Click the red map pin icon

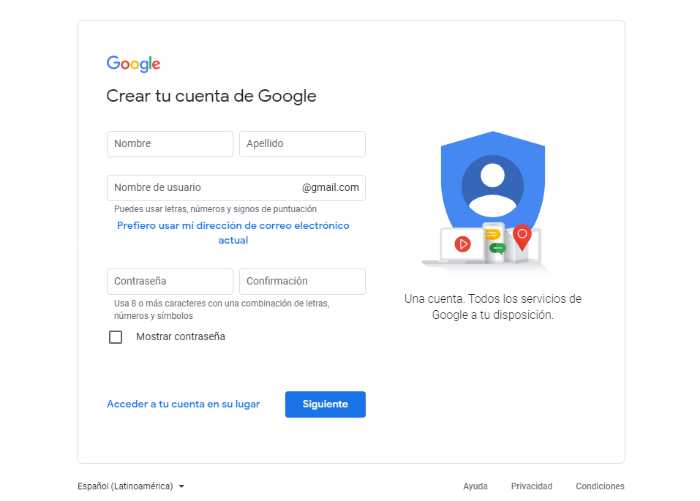tap(522, 237)
